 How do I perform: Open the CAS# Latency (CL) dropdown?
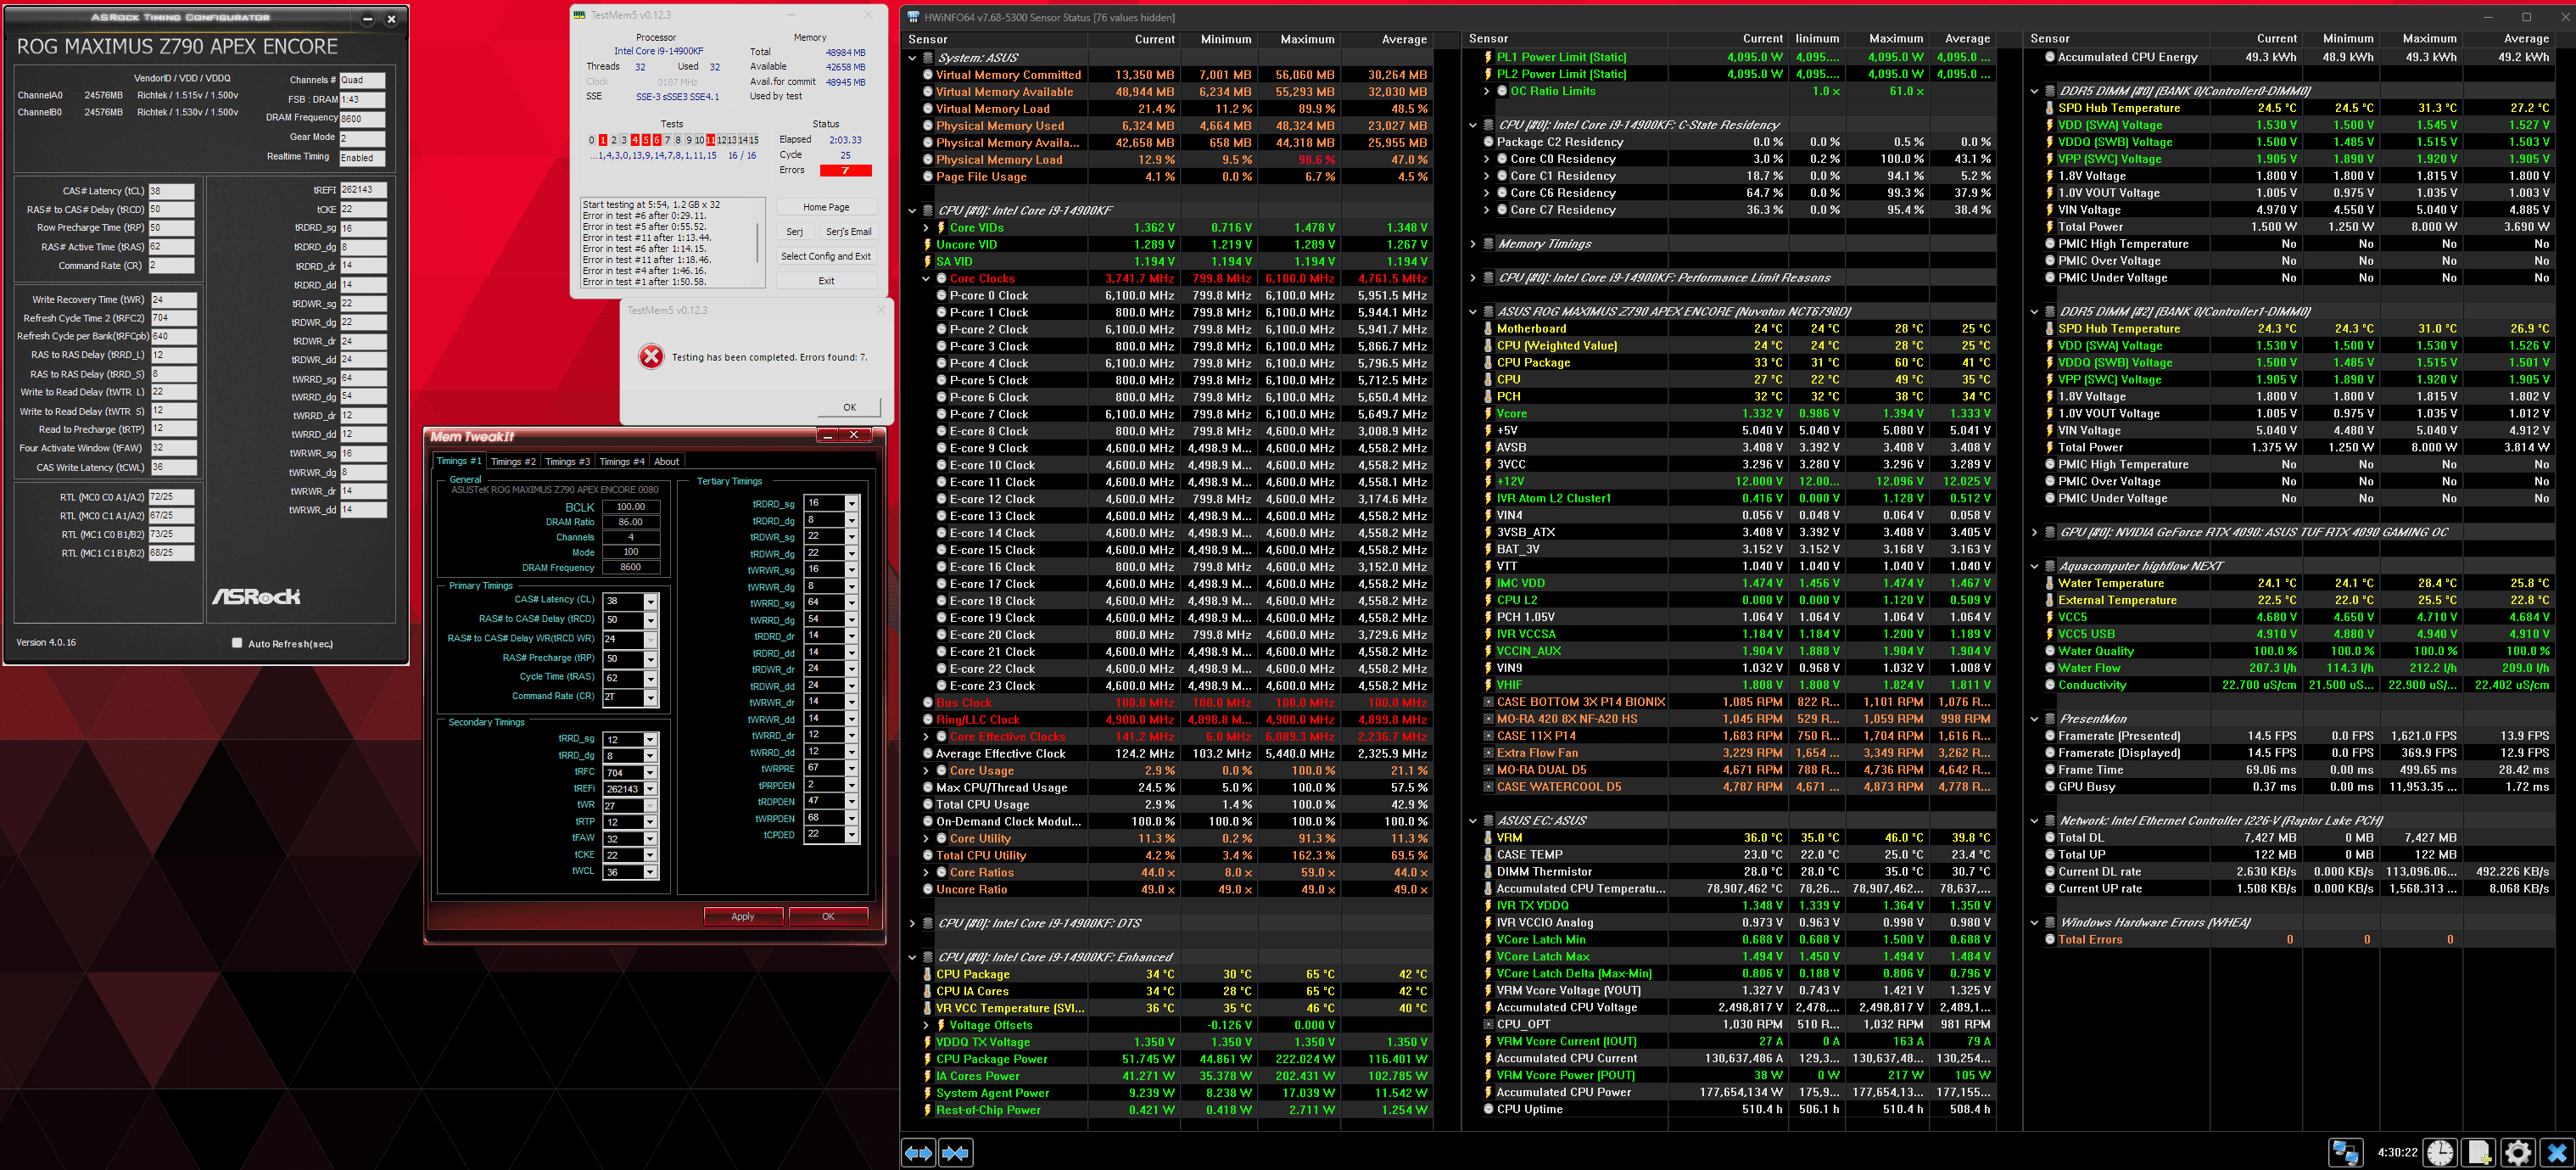(x=650, y=601)
